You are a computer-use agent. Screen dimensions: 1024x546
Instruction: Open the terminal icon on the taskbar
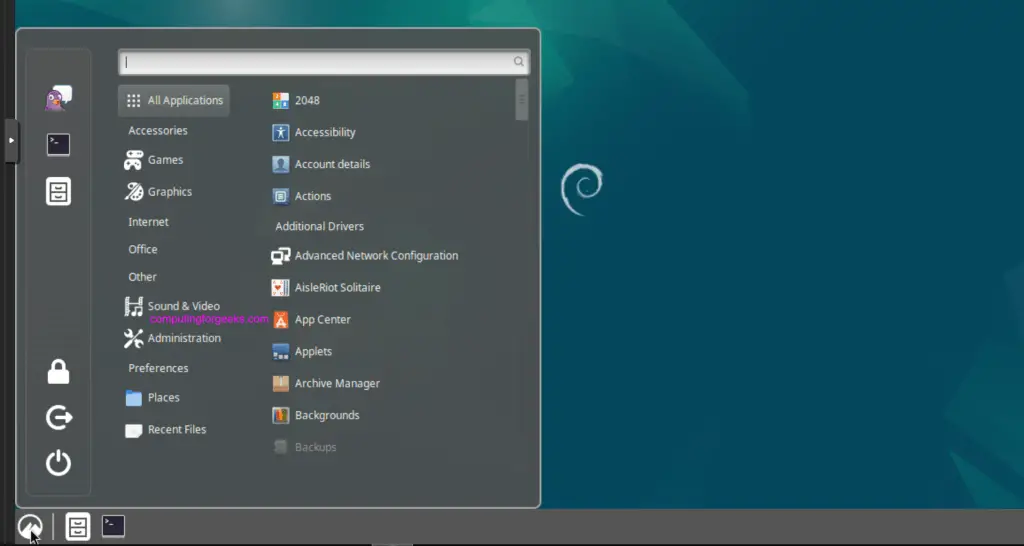pos(113,526)
